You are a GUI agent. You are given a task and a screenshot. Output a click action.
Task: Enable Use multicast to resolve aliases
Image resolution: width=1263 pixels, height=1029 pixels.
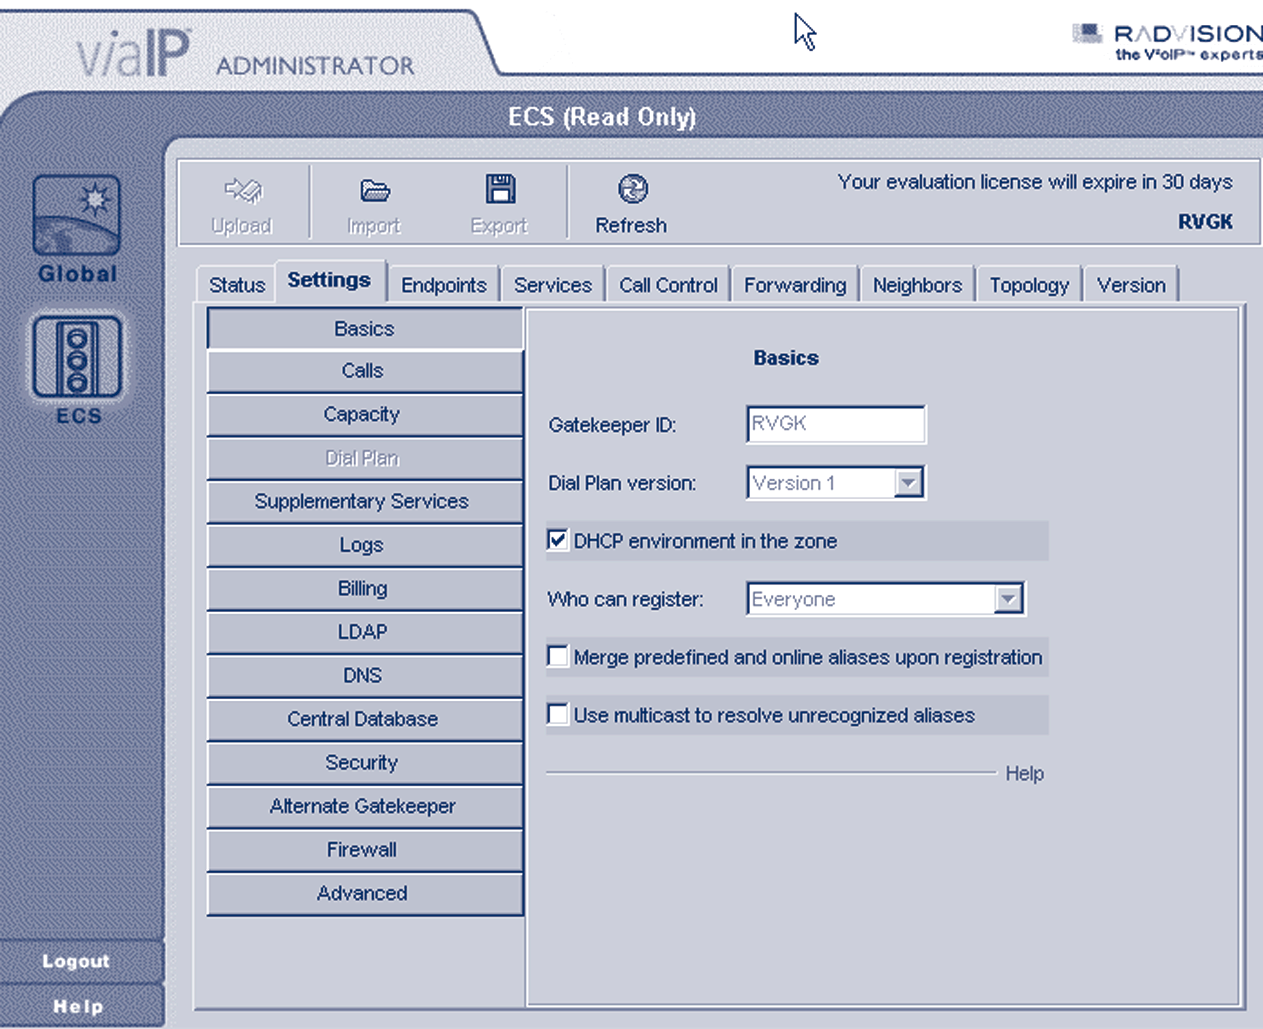point(558,715)
